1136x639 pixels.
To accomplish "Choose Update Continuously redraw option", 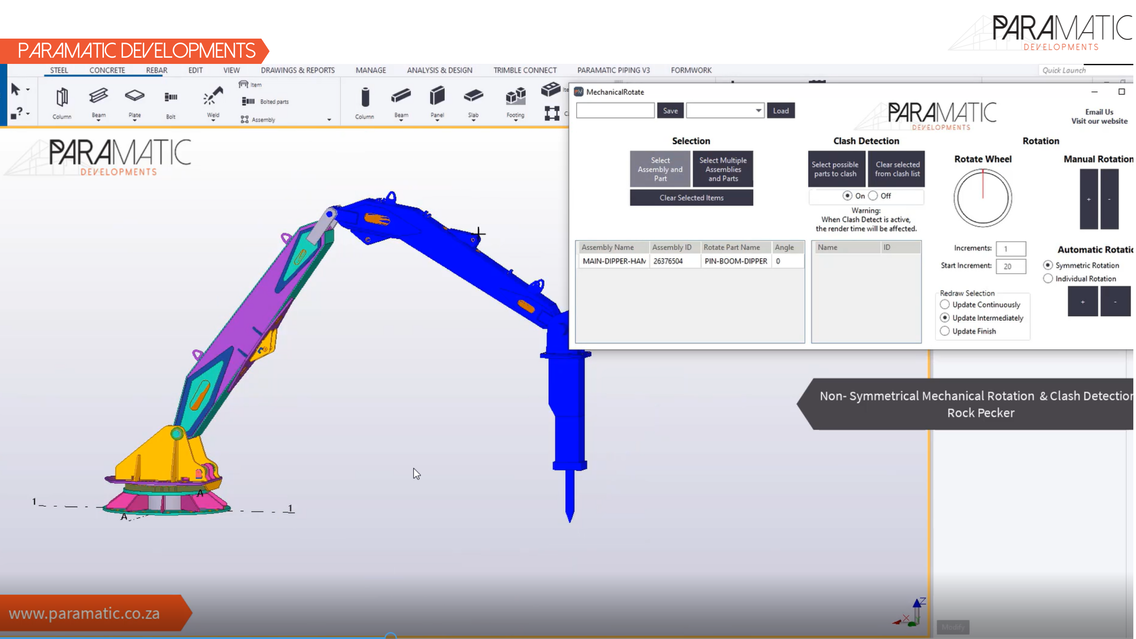I will (945, 305).
